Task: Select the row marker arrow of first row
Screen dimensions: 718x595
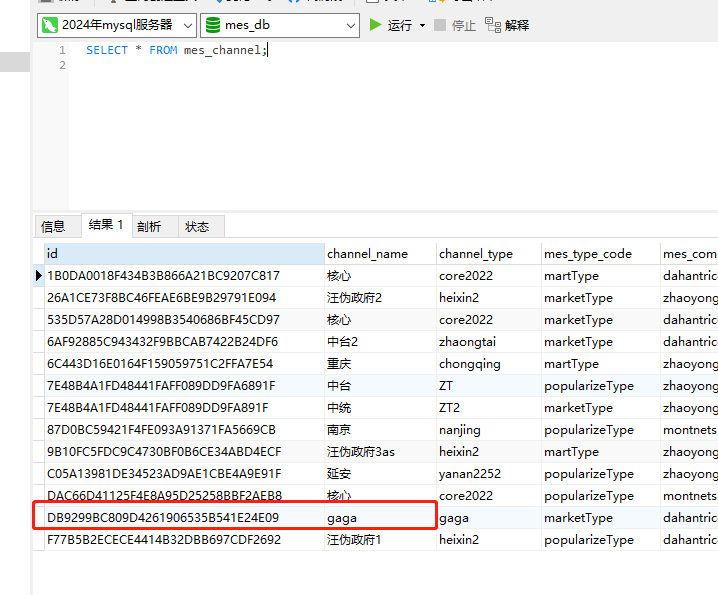Action: coord(39,276)
